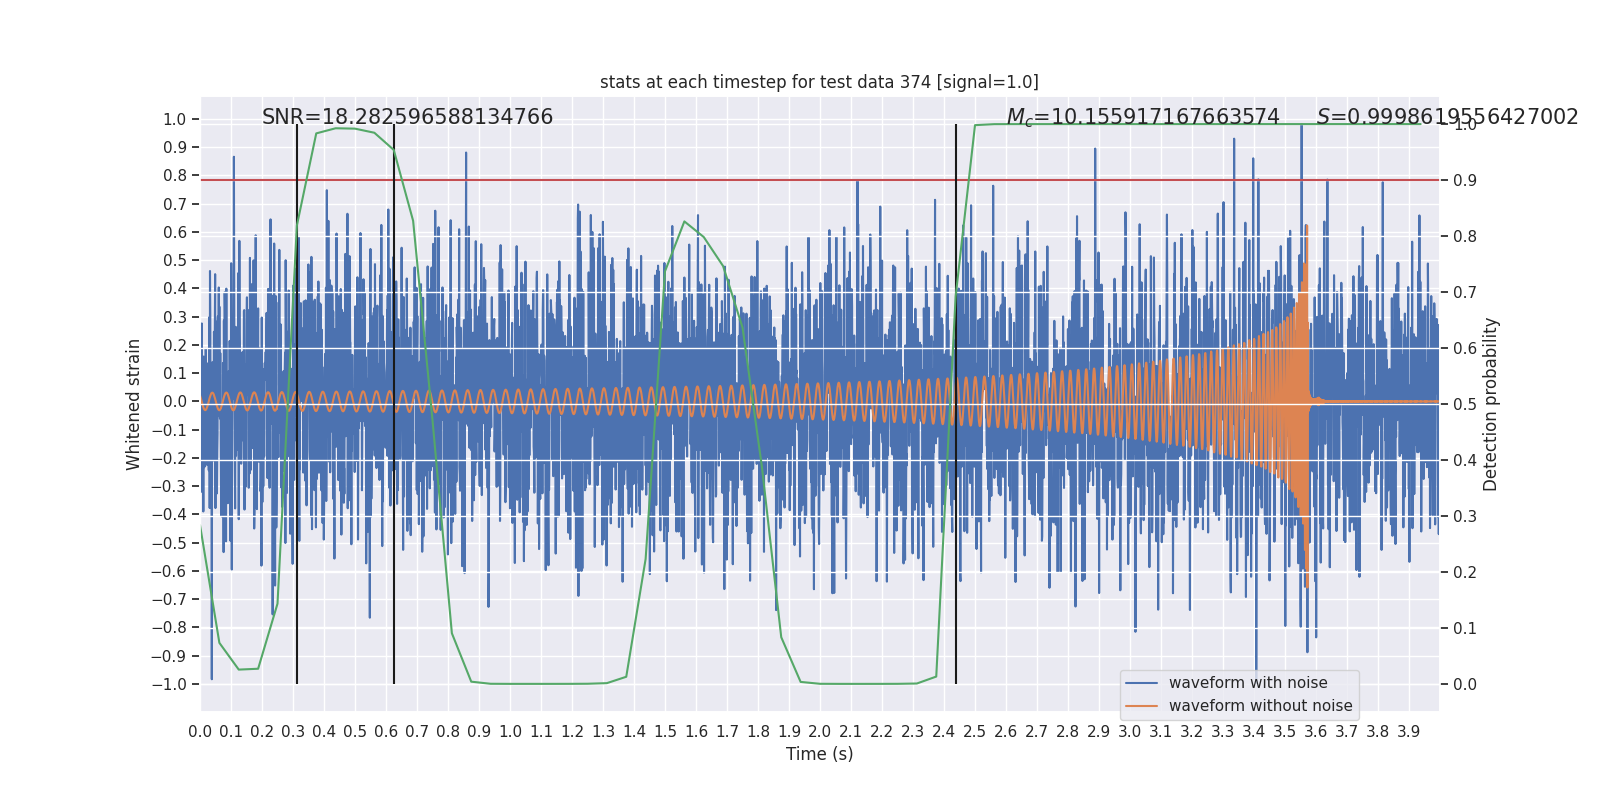Click the black vertical marker line near 0.6 s

pos(394,404)
